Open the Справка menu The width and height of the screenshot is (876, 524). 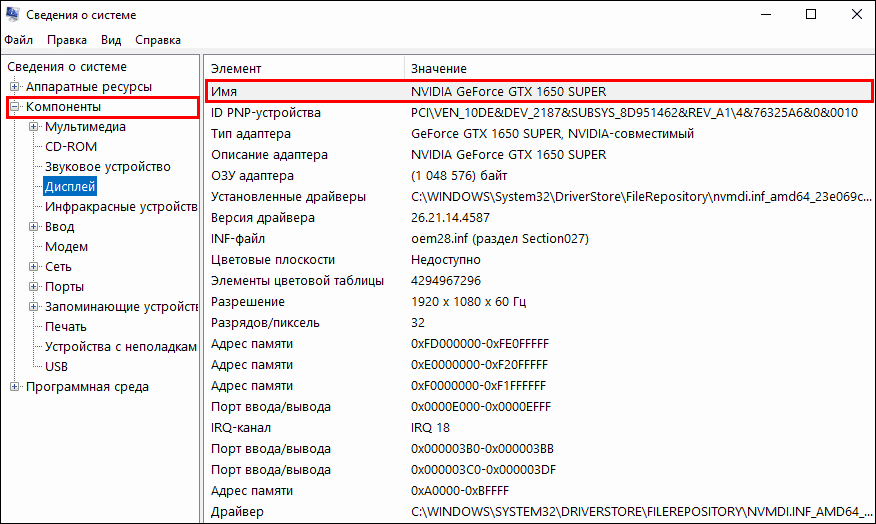pos(157,40)
